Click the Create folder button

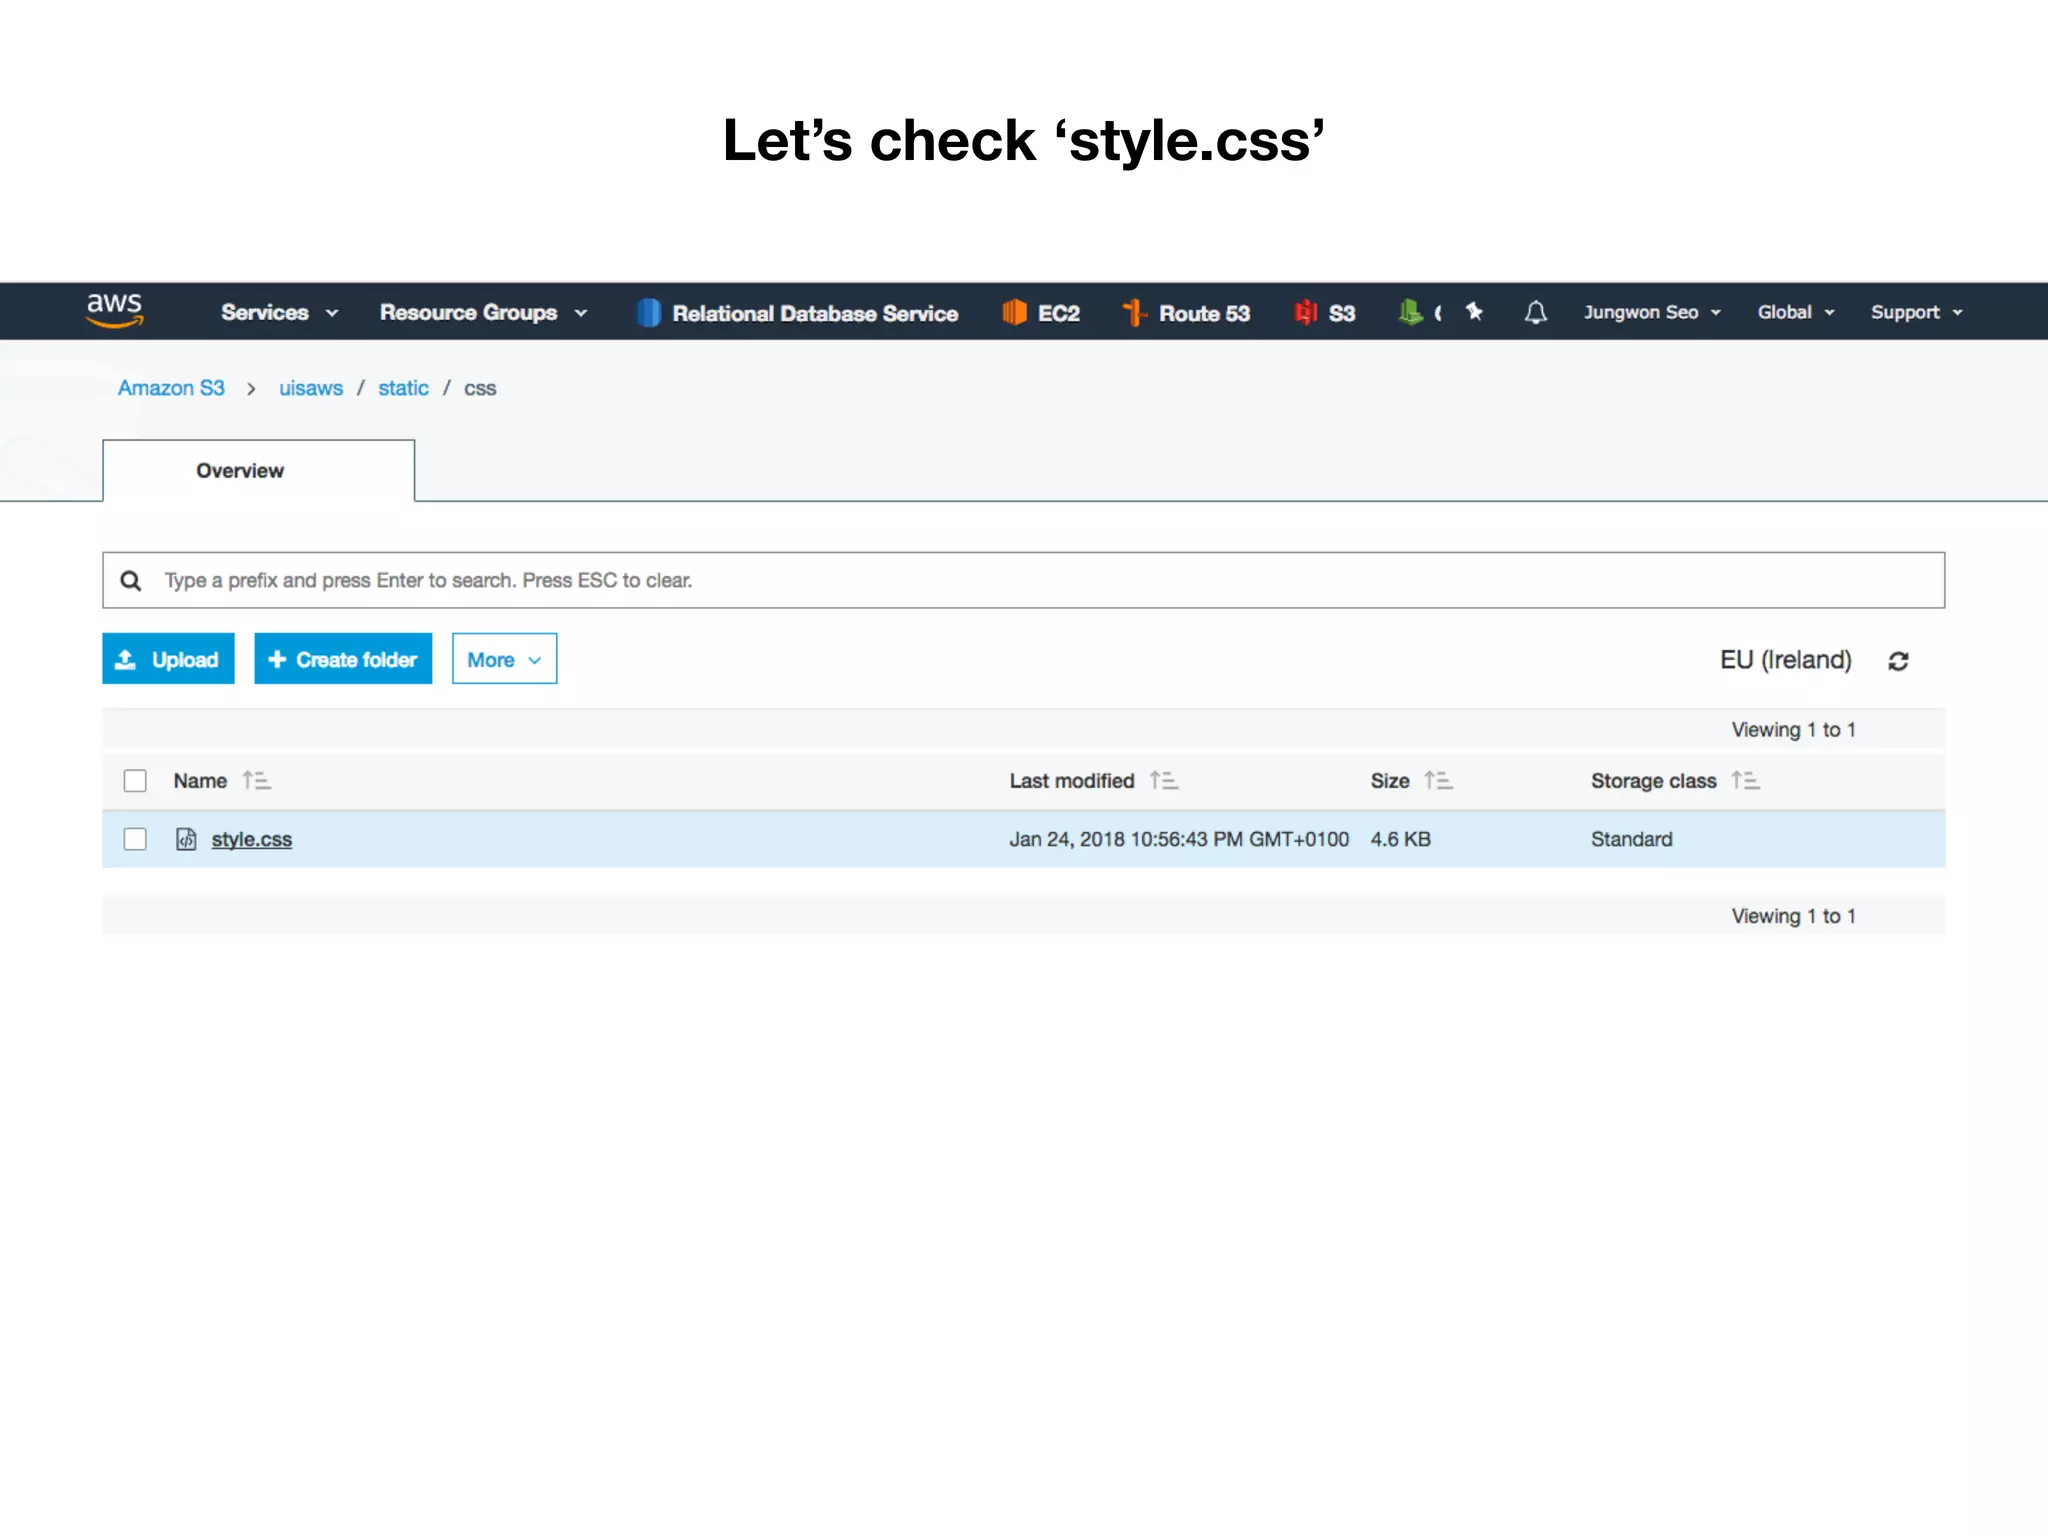(x=343, y=659)
